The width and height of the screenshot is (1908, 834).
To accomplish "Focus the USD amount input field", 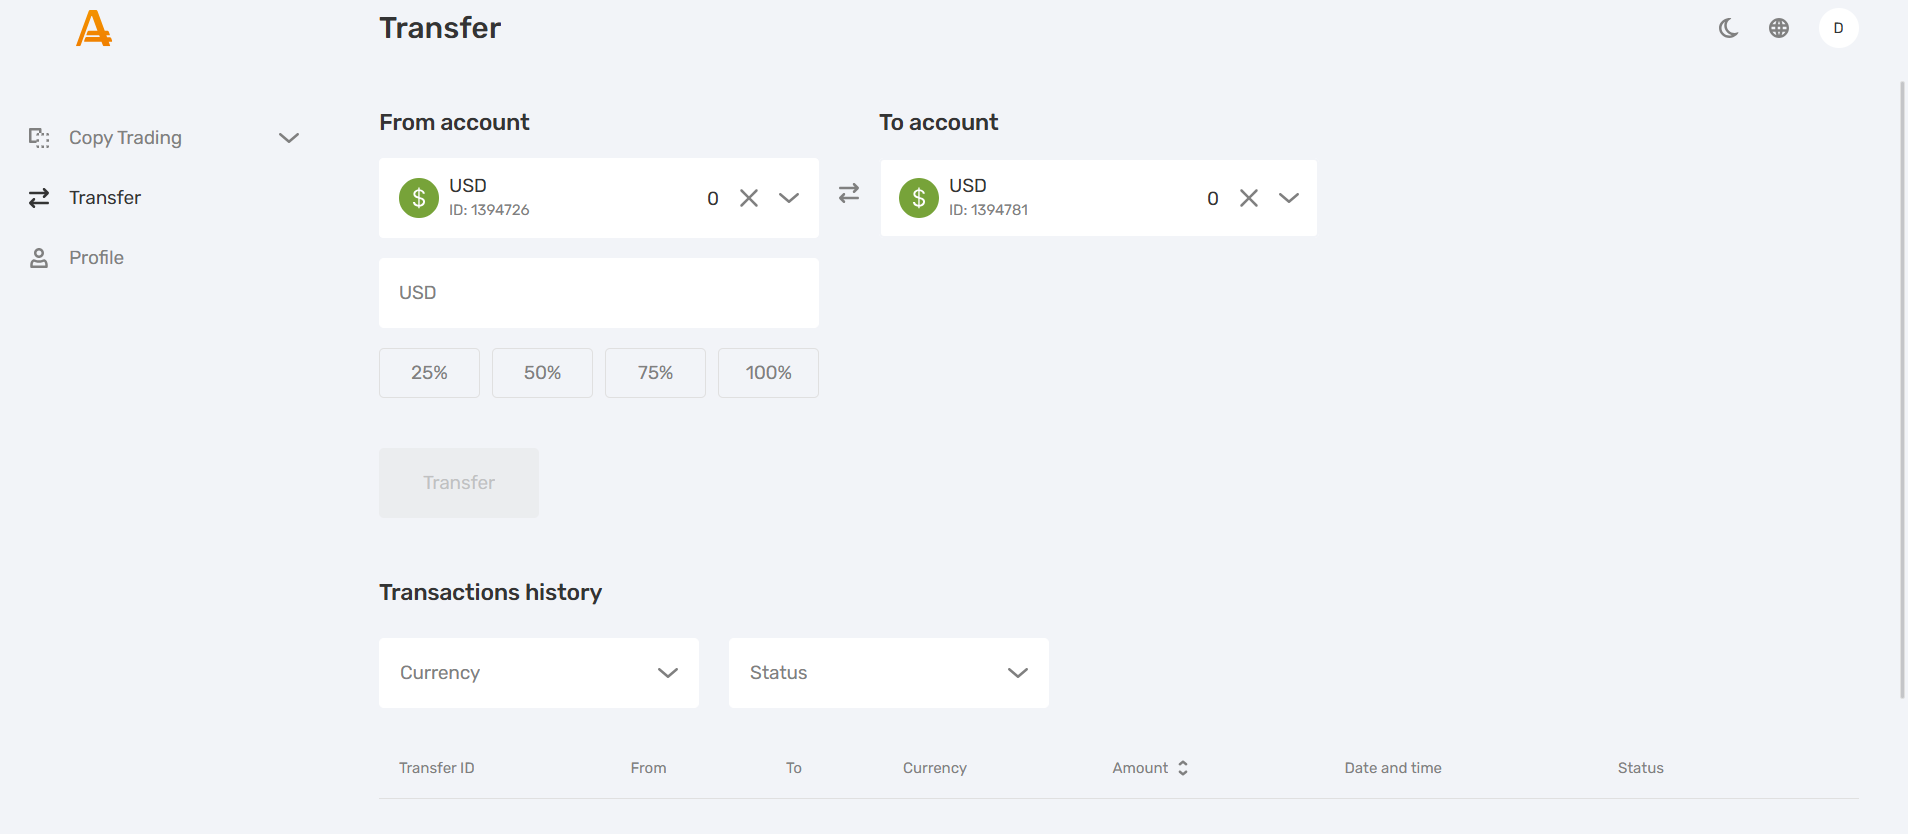I will pos(598,293).
